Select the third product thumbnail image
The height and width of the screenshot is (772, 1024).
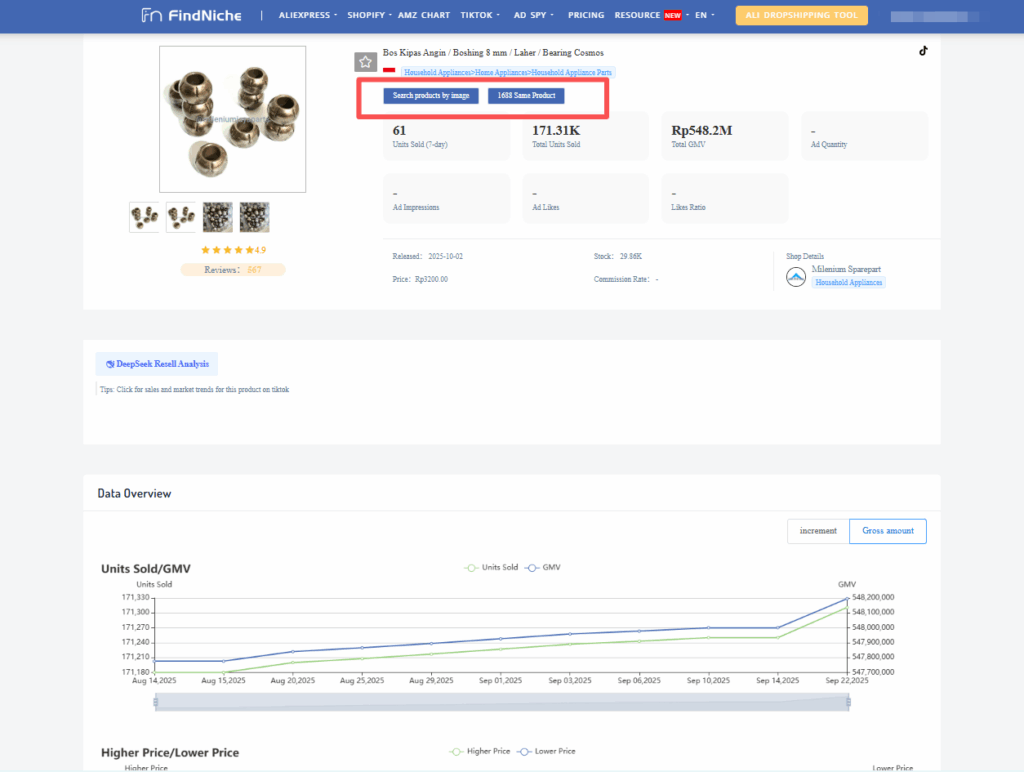[218, 217]
